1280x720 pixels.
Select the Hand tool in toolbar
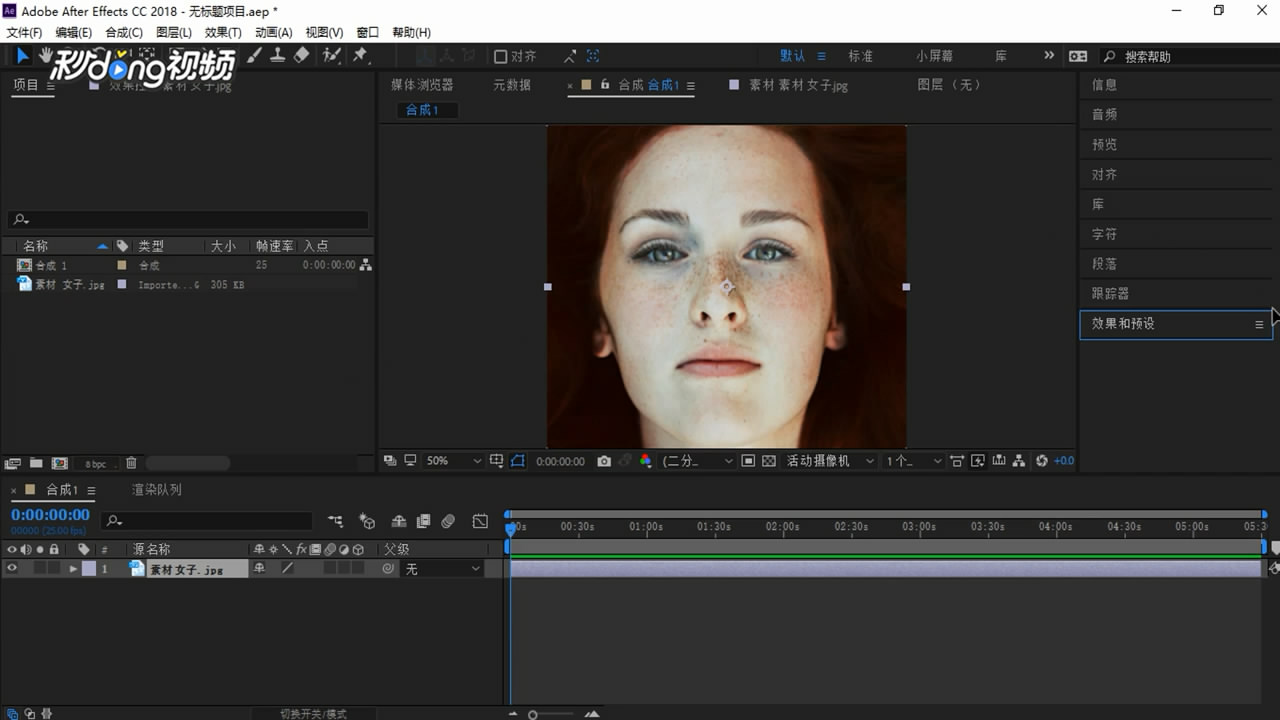tap(47, 55)
